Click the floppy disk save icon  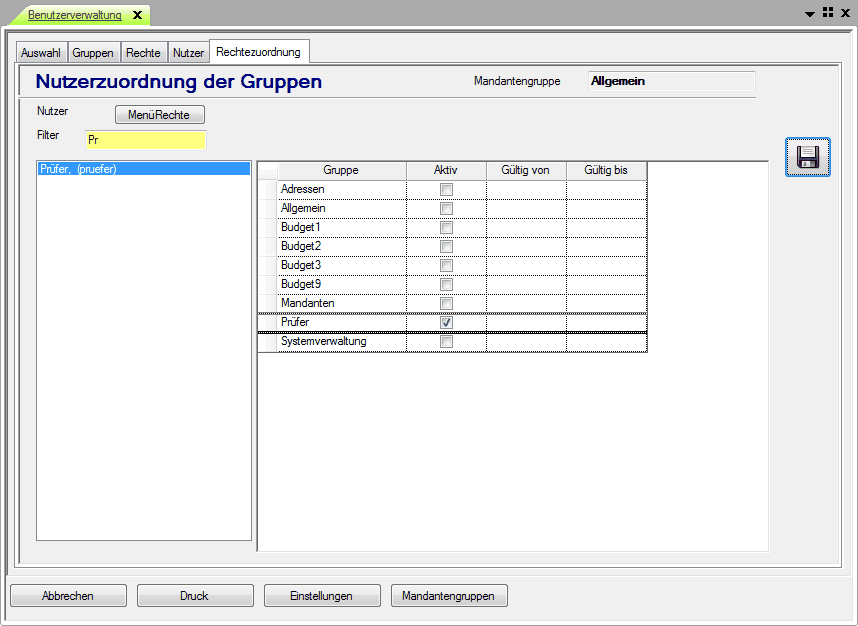[x=807, y=157]
